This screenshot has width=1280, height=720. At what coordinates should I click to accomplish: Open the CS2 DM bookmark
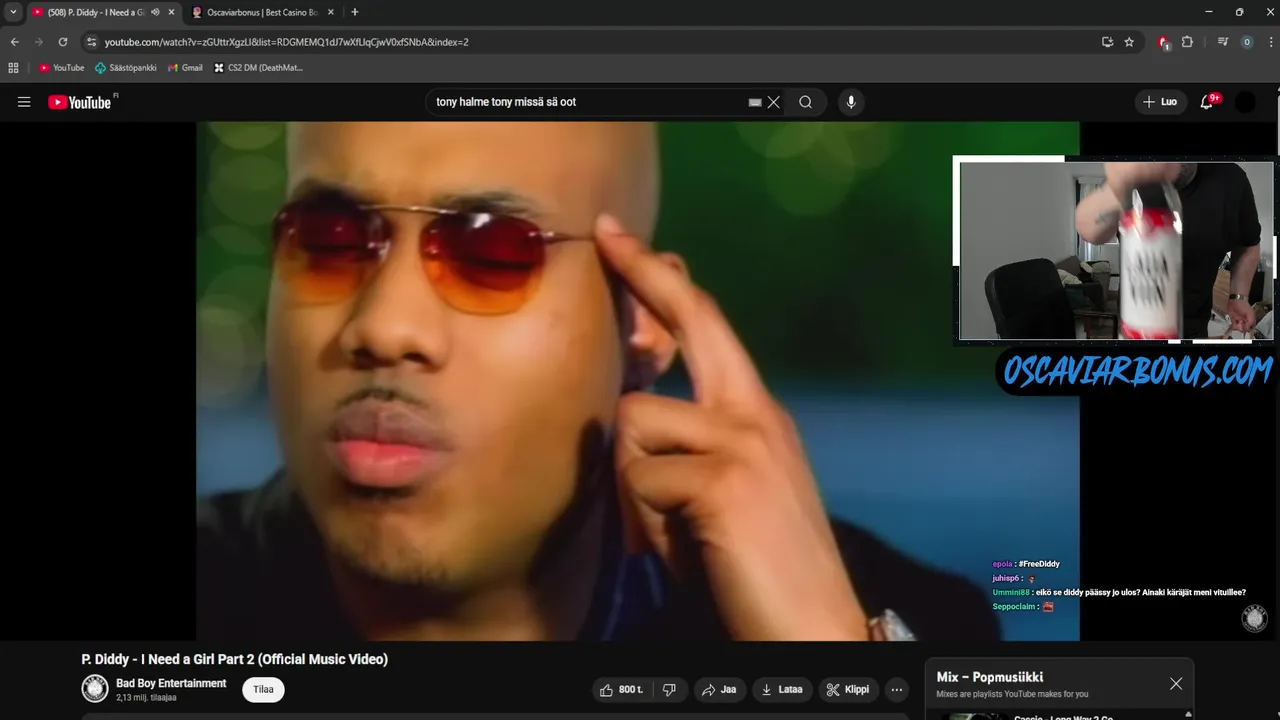pyautogui.click(x=259, y=68)
